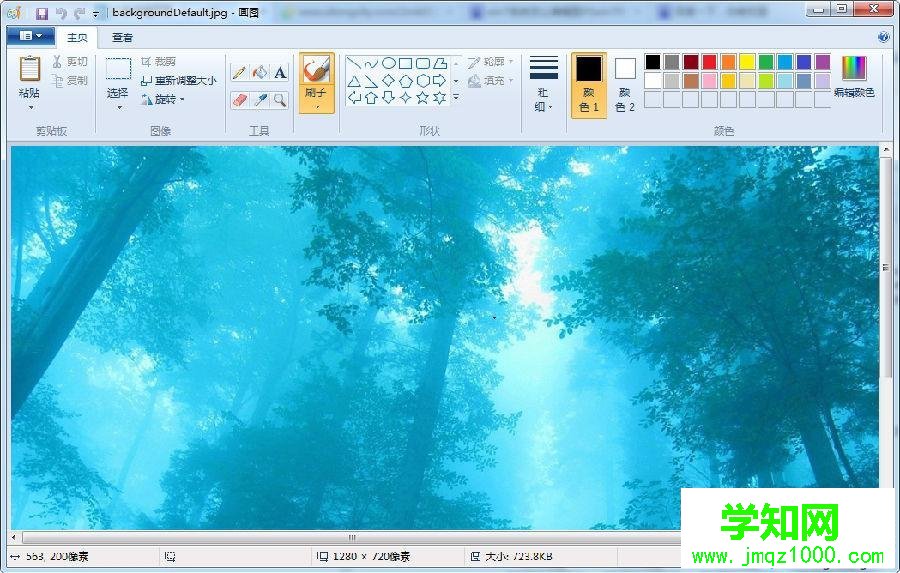Choose the Up arrow shape

pyautogui.click(x=371, y=98)
